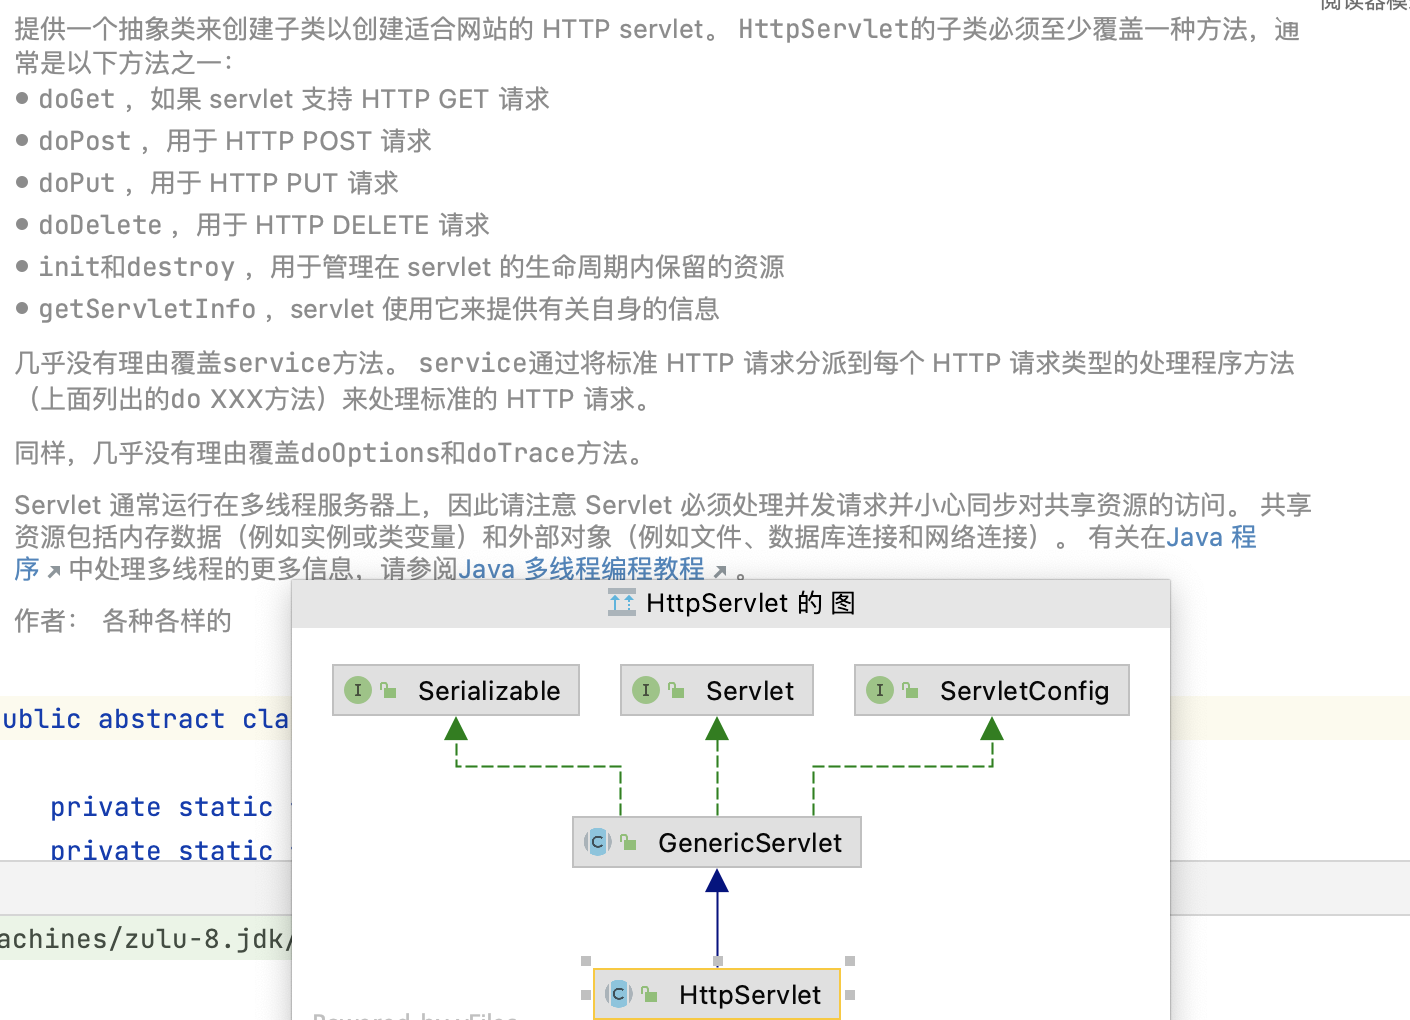Screen dimensions: 1410x1020
Task: Click the class icon on the HttpServlet node
Action: click(619, 994)
